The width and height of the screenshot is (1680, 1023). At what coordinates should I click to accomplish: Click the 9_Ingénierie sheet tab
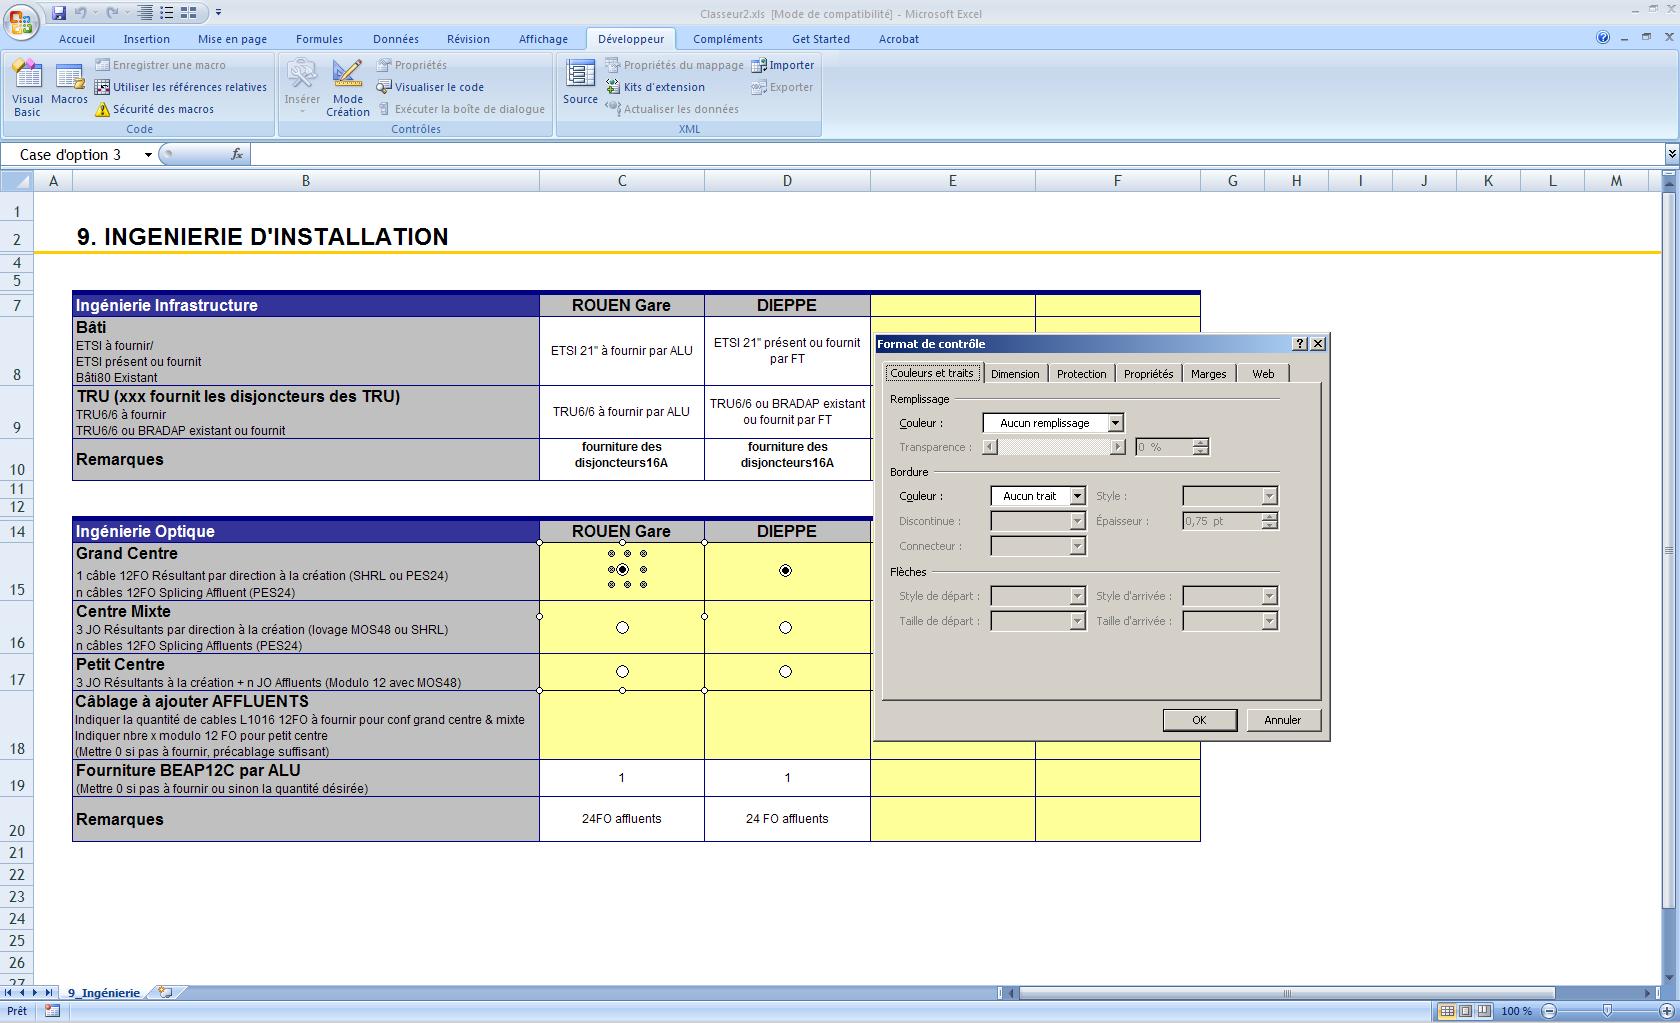(x=103, y=992)
